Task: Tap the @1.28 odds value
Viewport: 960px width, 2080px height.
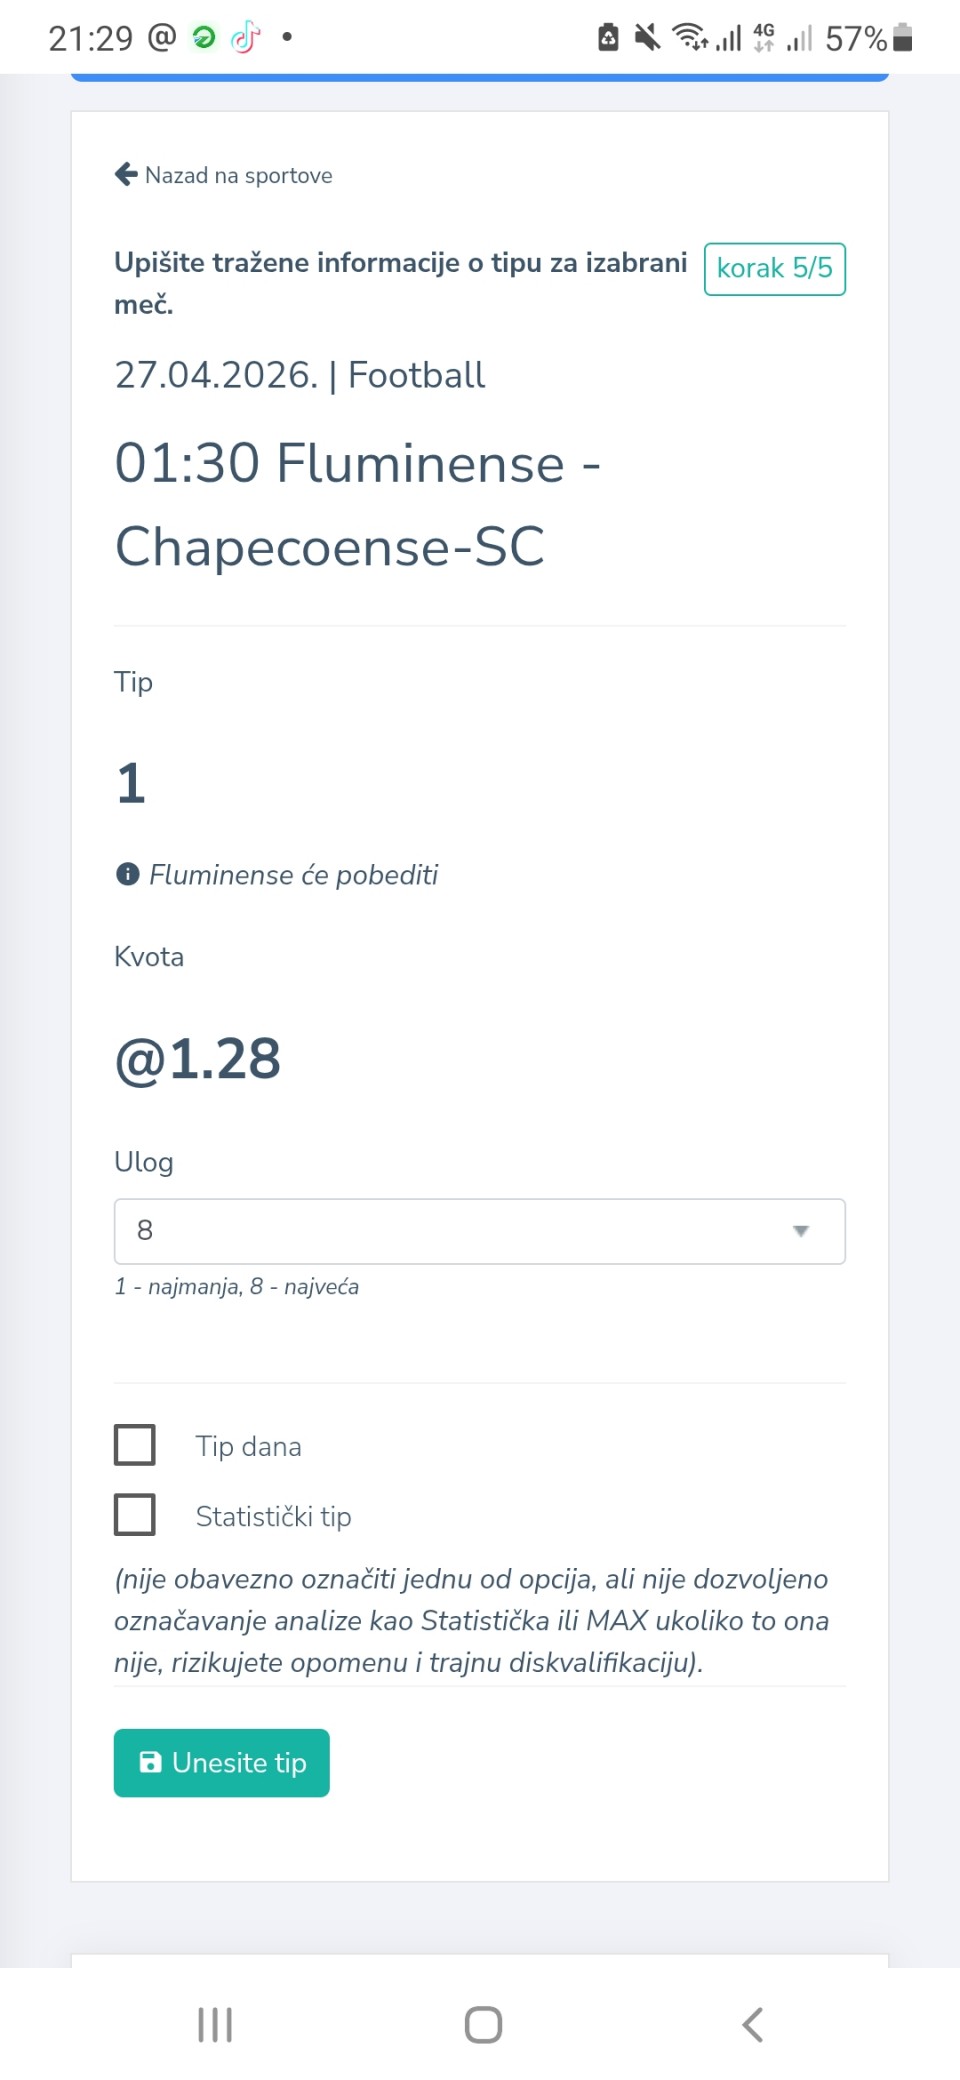Action: (198, 1059)
